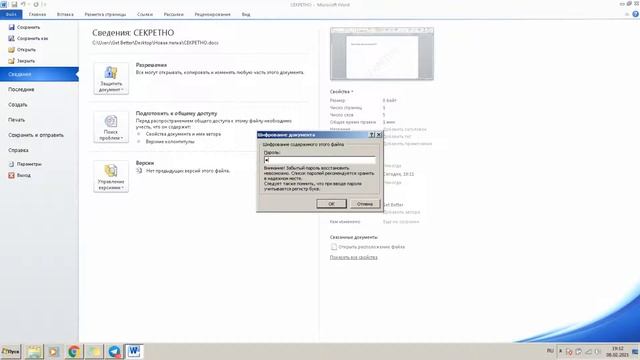The image size is (640, 360).
Task: Click the Свойства документа и имя автора item
Action: coord(183,134)
